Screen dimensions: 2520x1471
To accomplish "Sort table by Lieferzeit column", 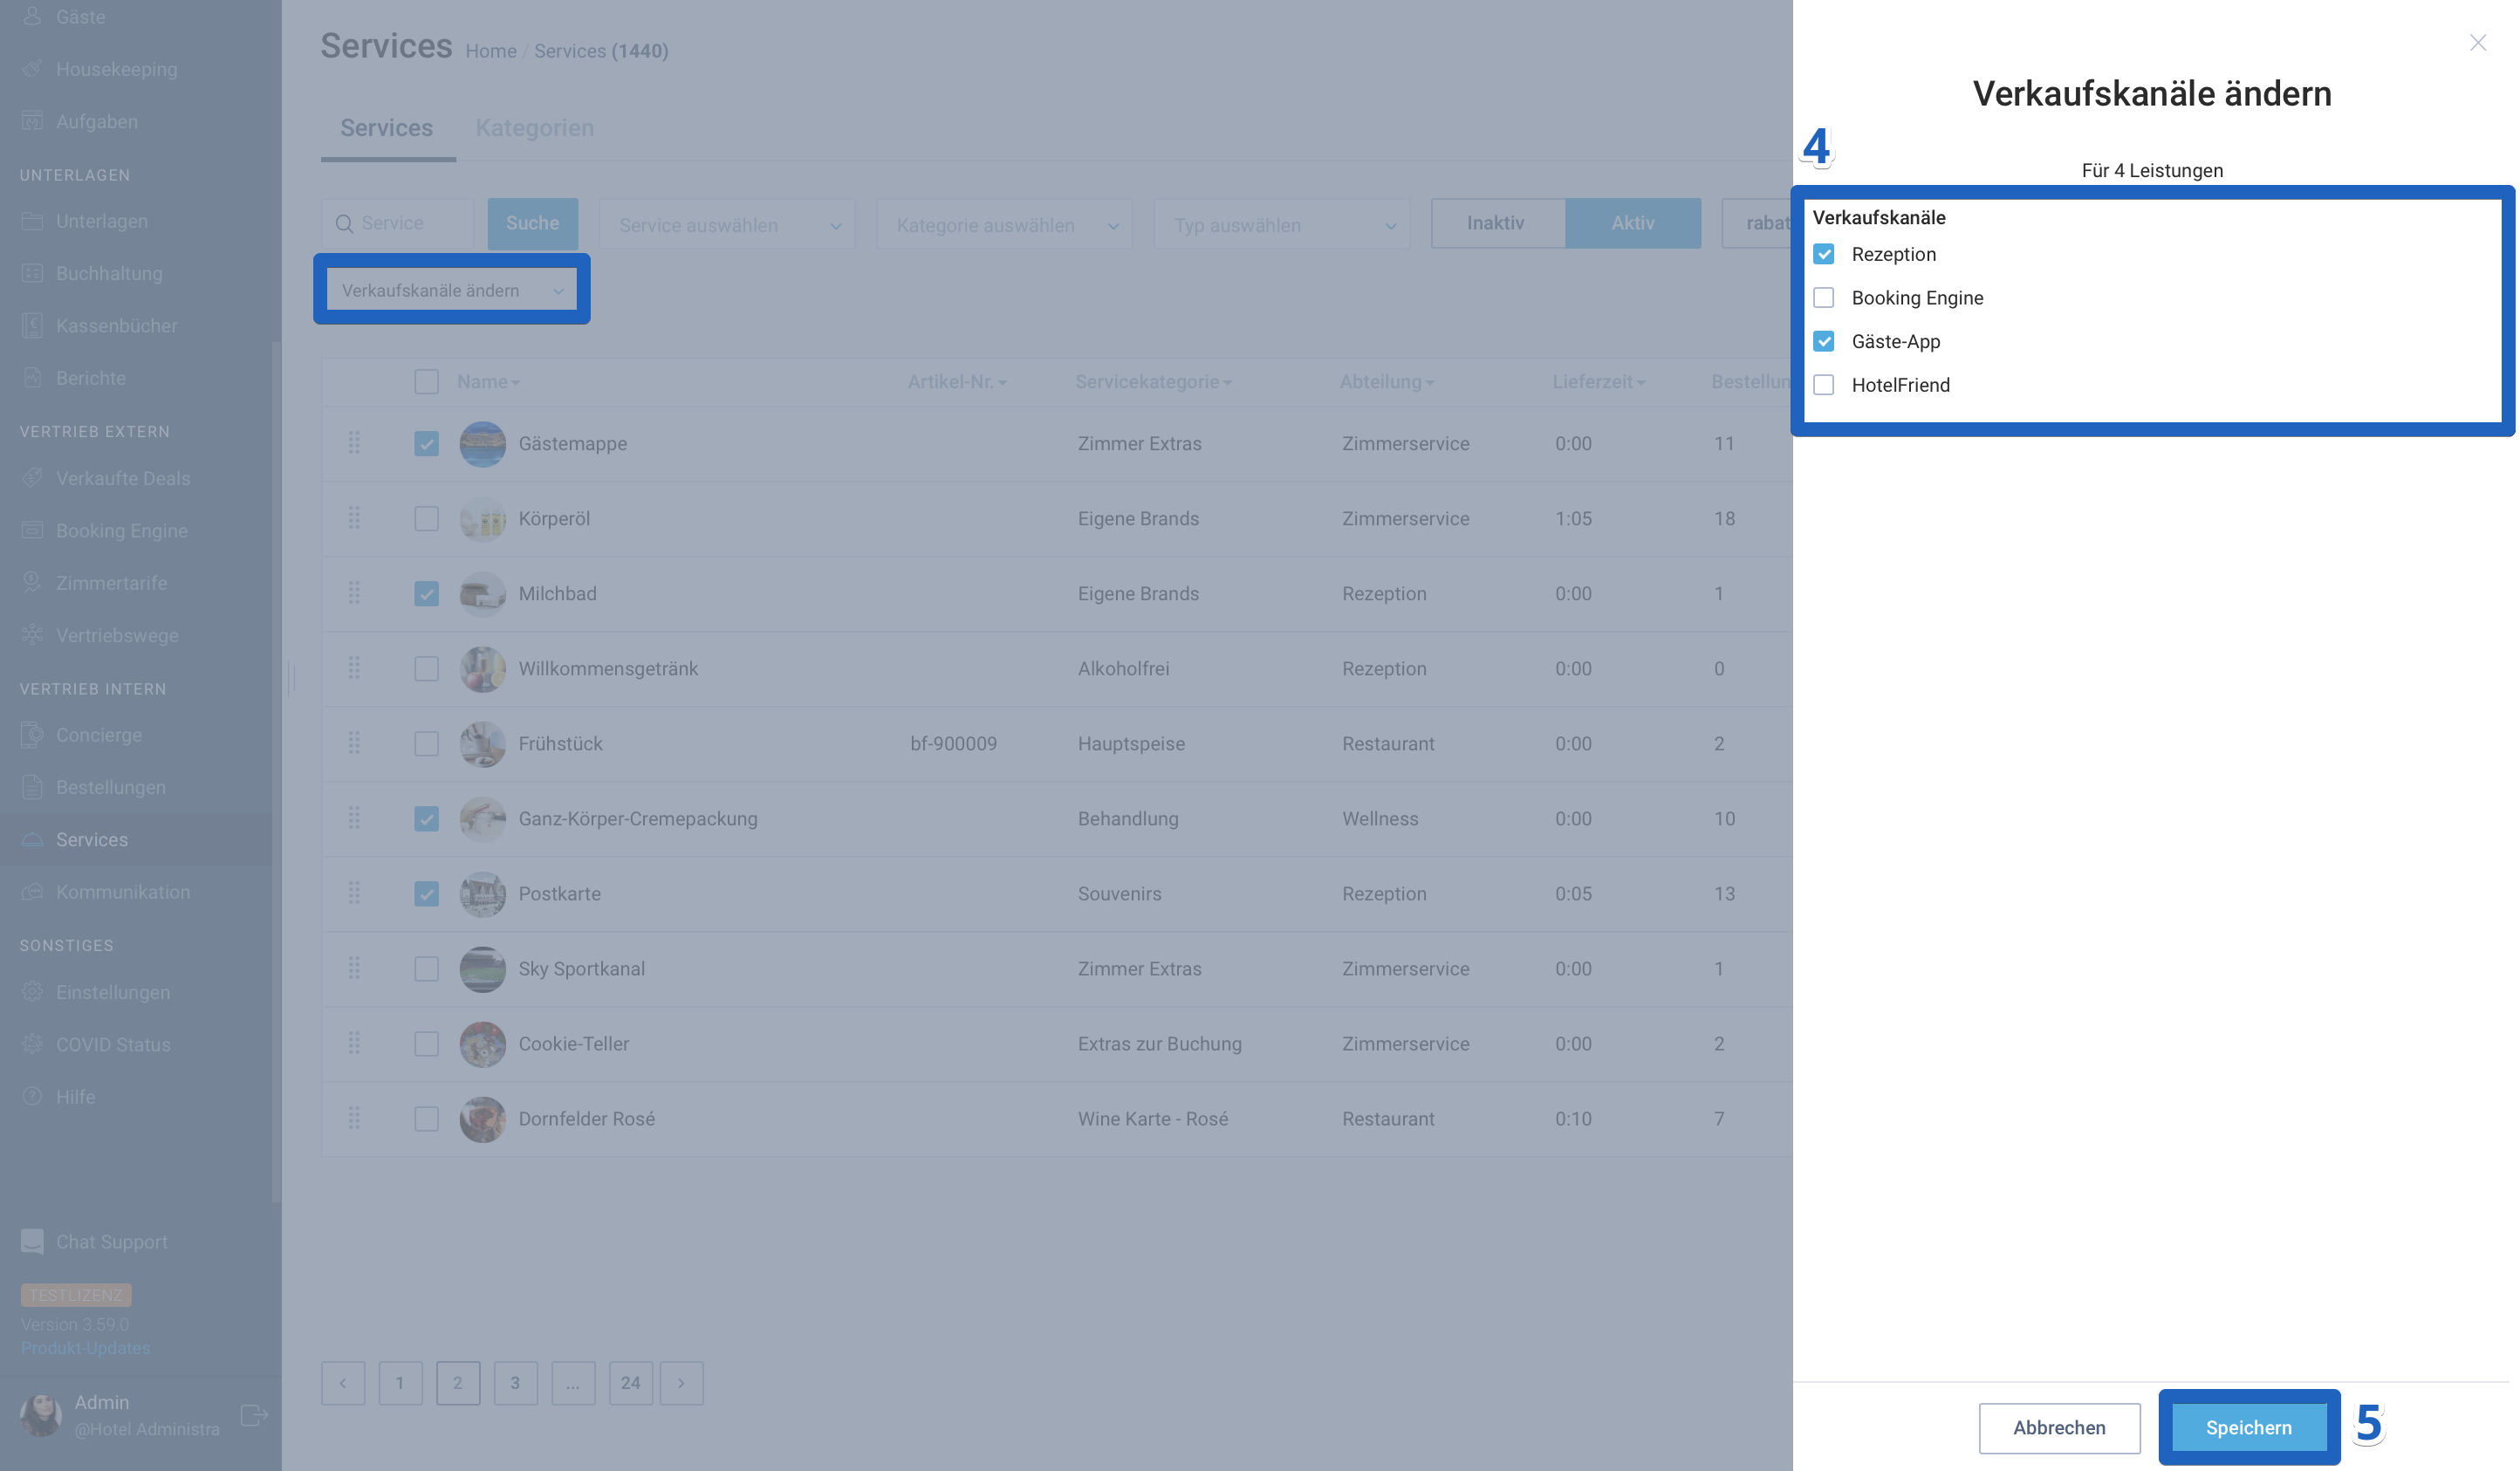I will click(1598, 382).
